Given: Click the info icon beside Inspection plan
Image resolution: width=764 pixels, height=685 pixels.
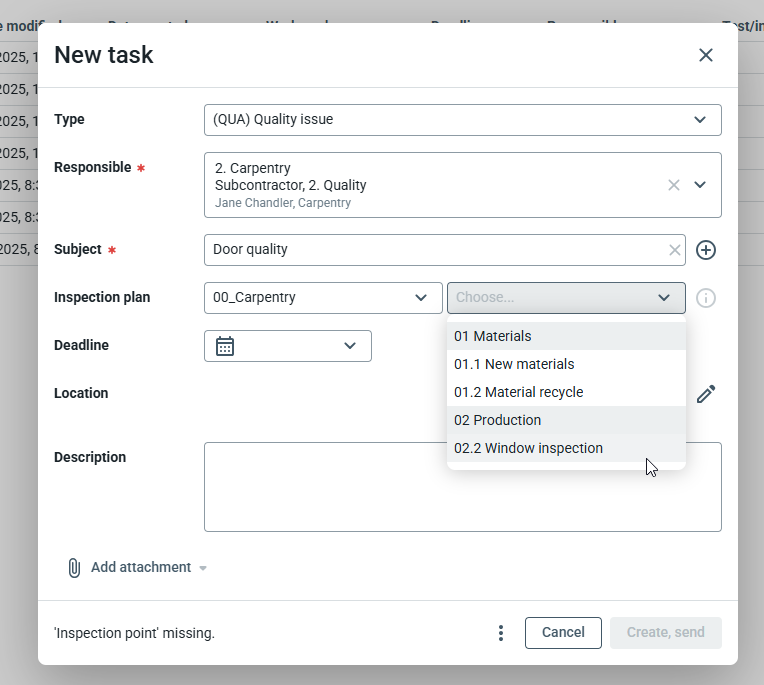Looking at the screenshot, I should point(706,298).
